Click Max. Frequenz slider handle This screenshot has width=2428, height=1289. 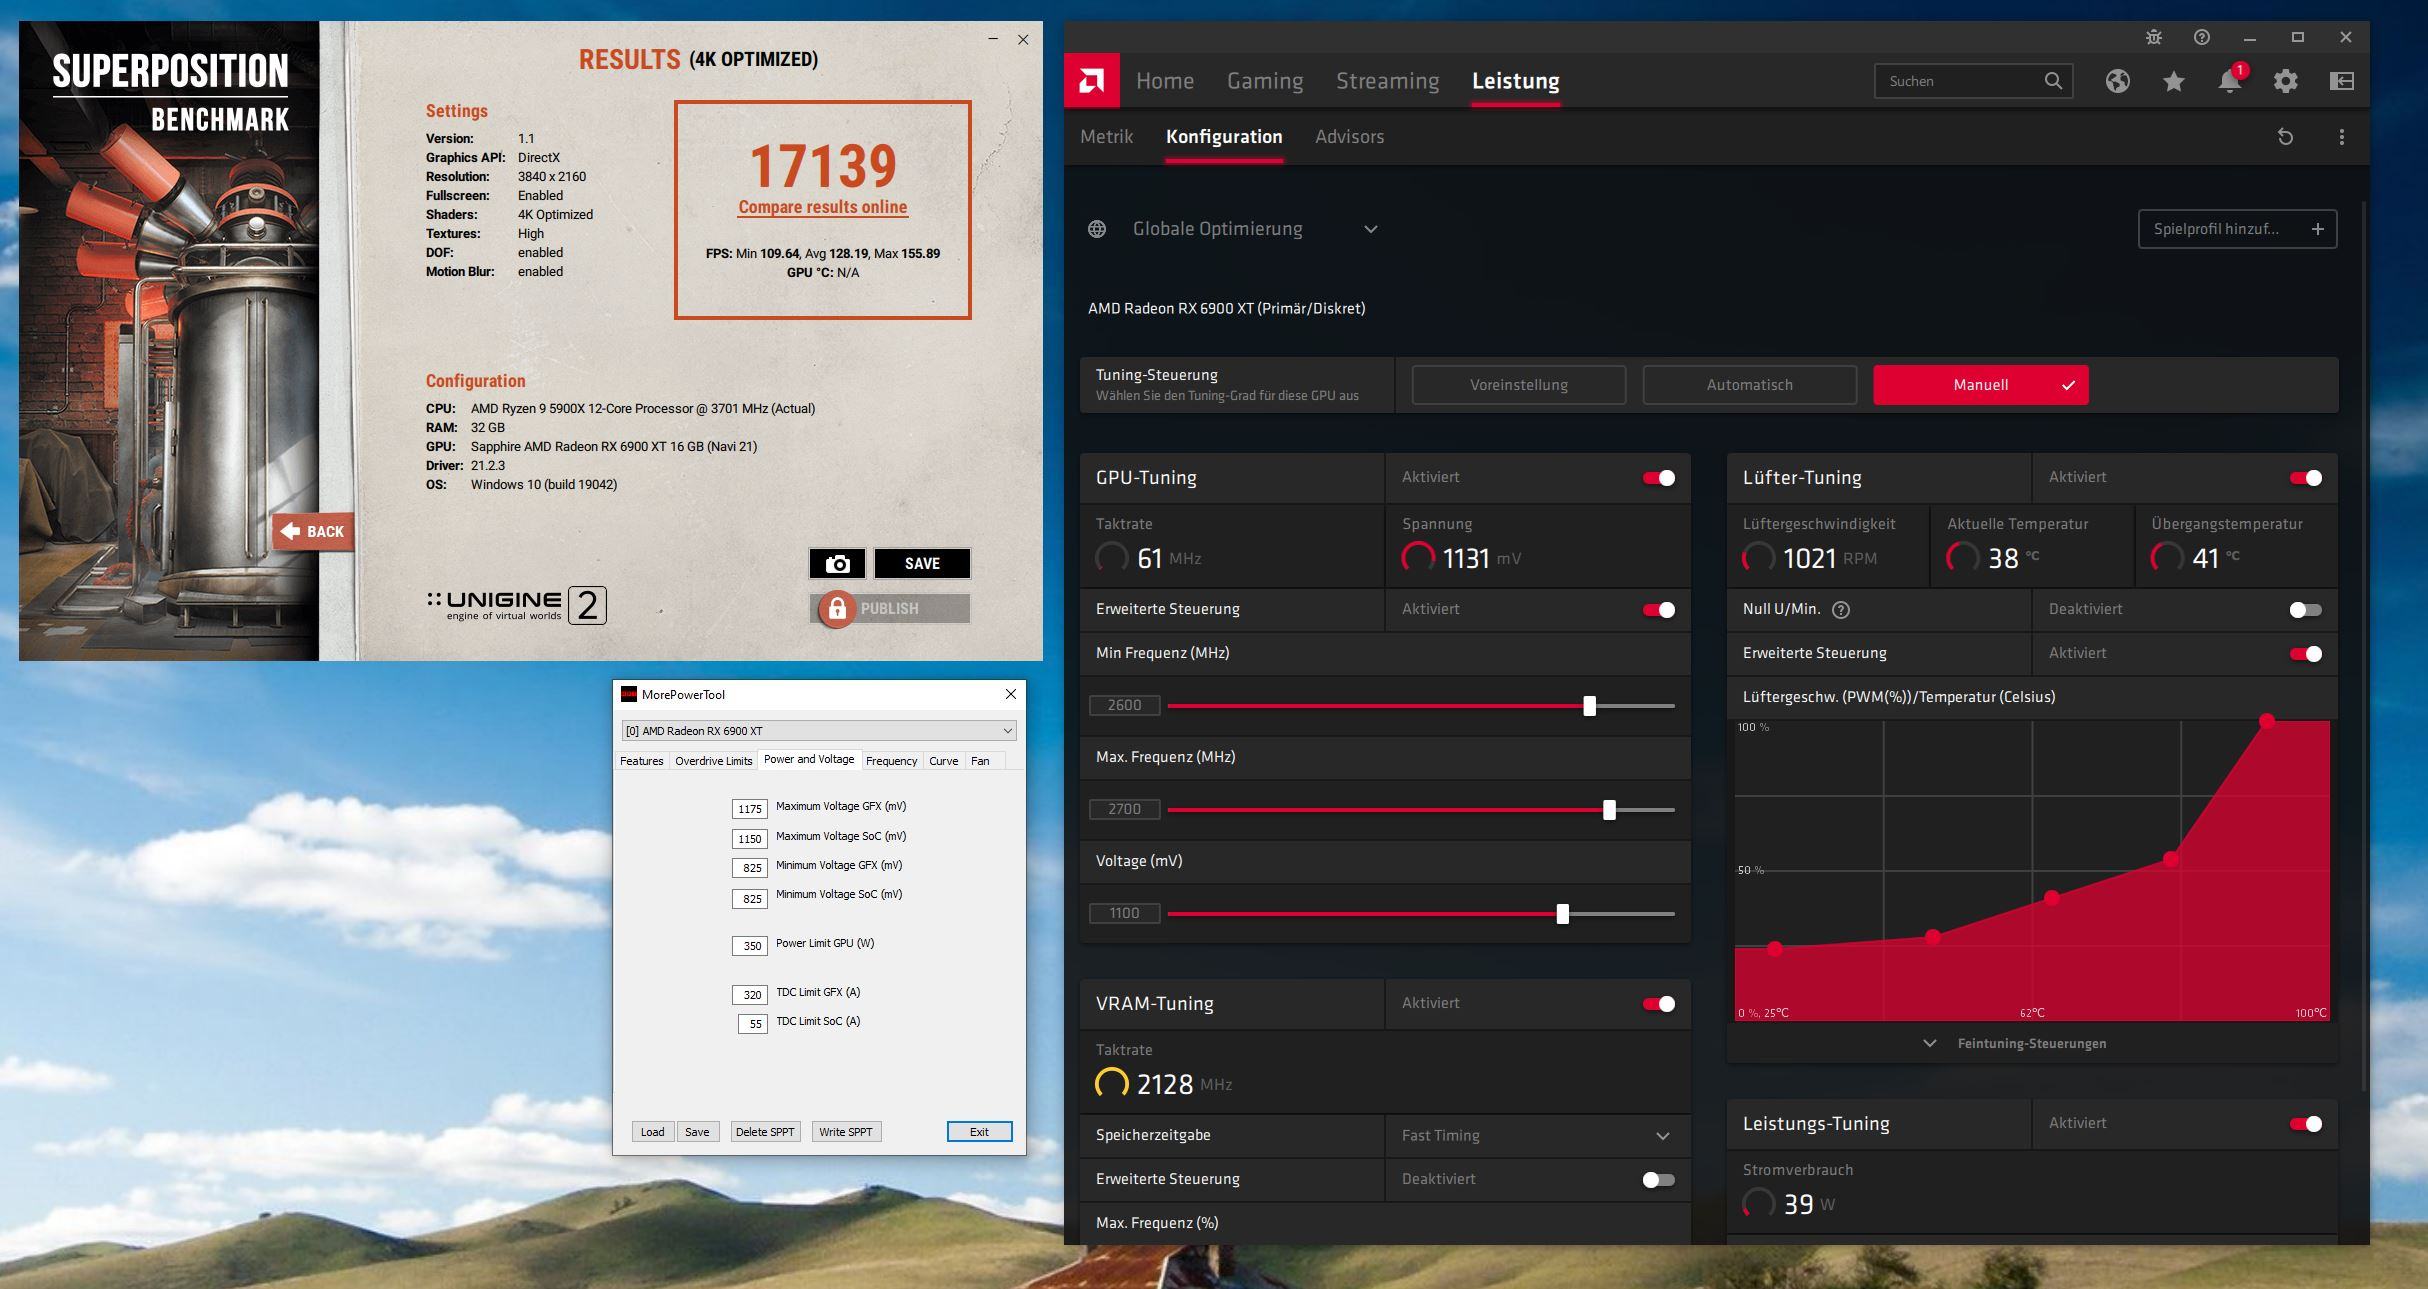(1609, 810)
